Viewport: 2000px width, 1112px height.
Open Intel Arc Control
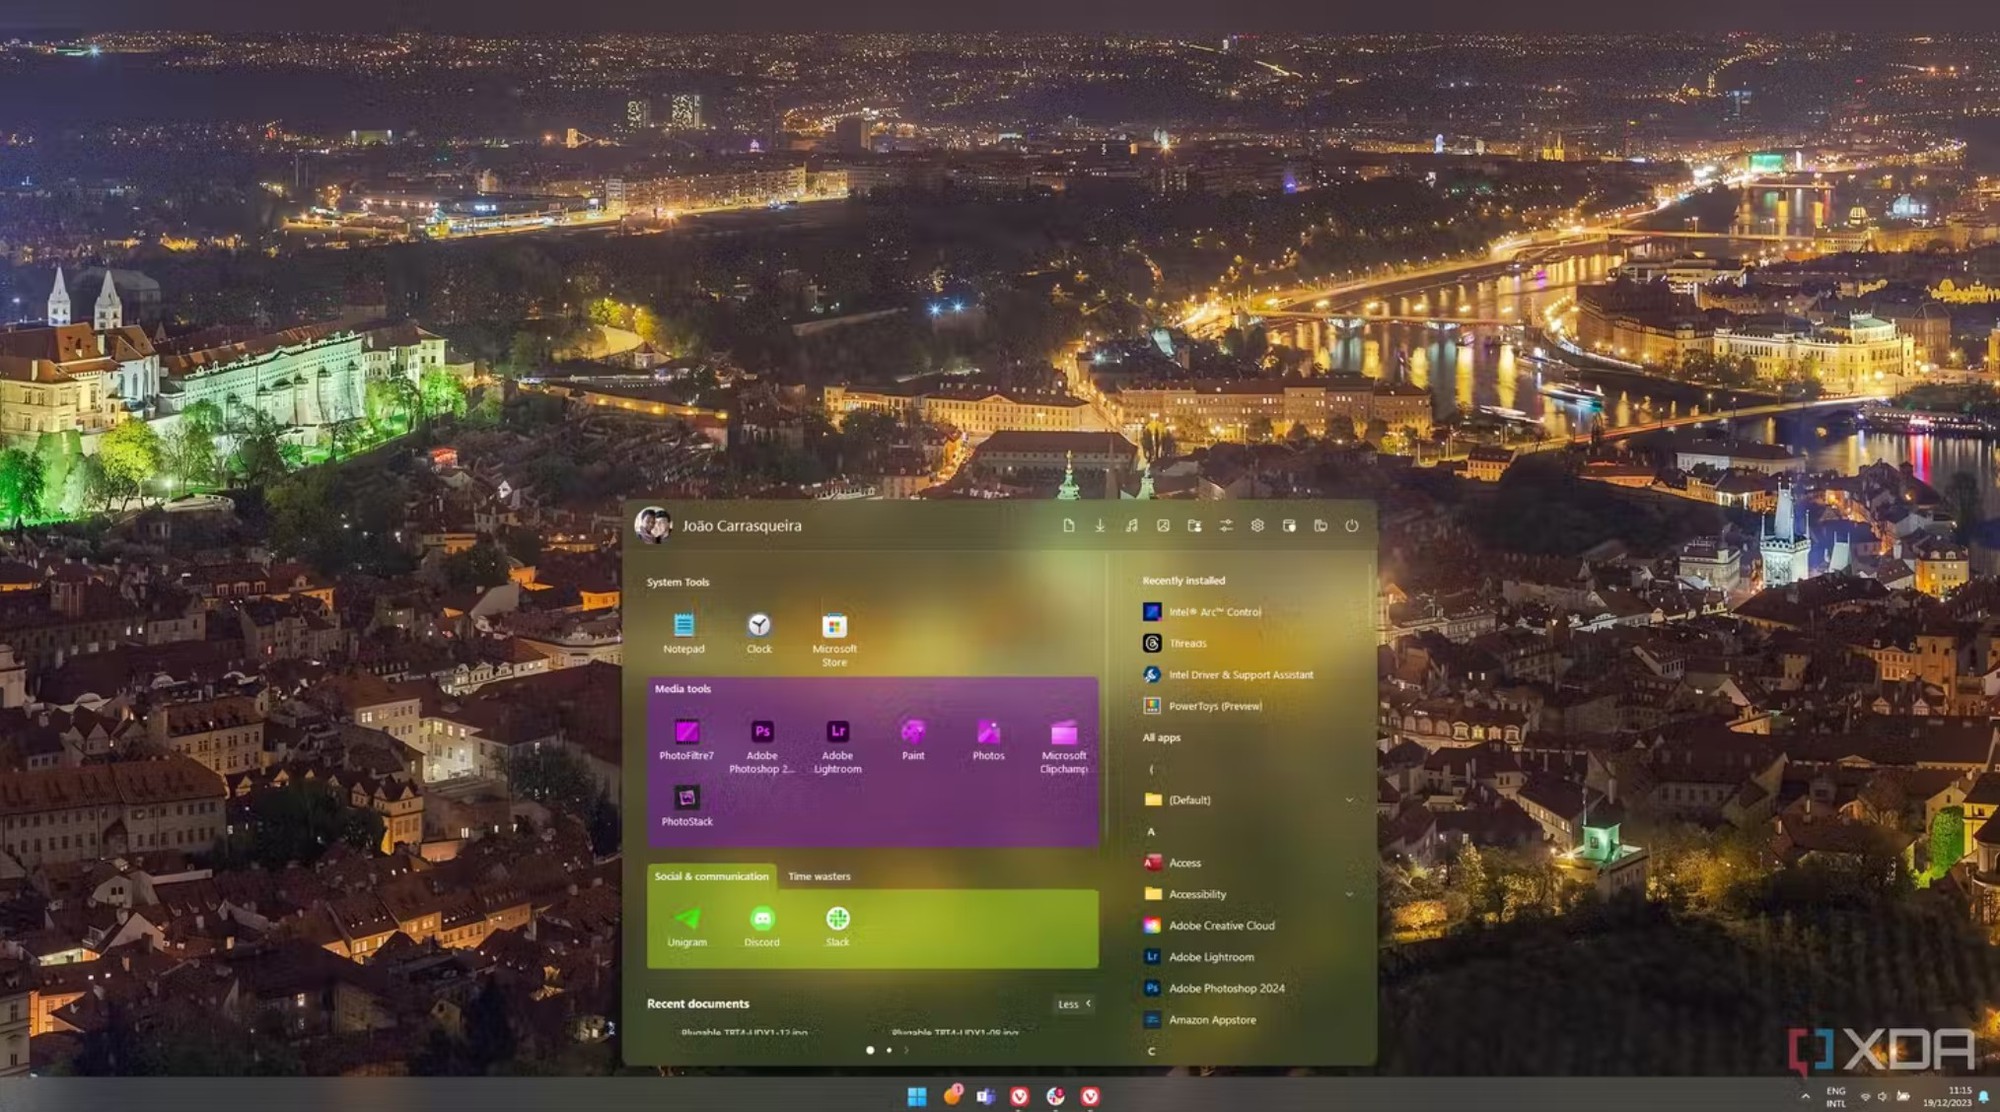click(1215, 611)
